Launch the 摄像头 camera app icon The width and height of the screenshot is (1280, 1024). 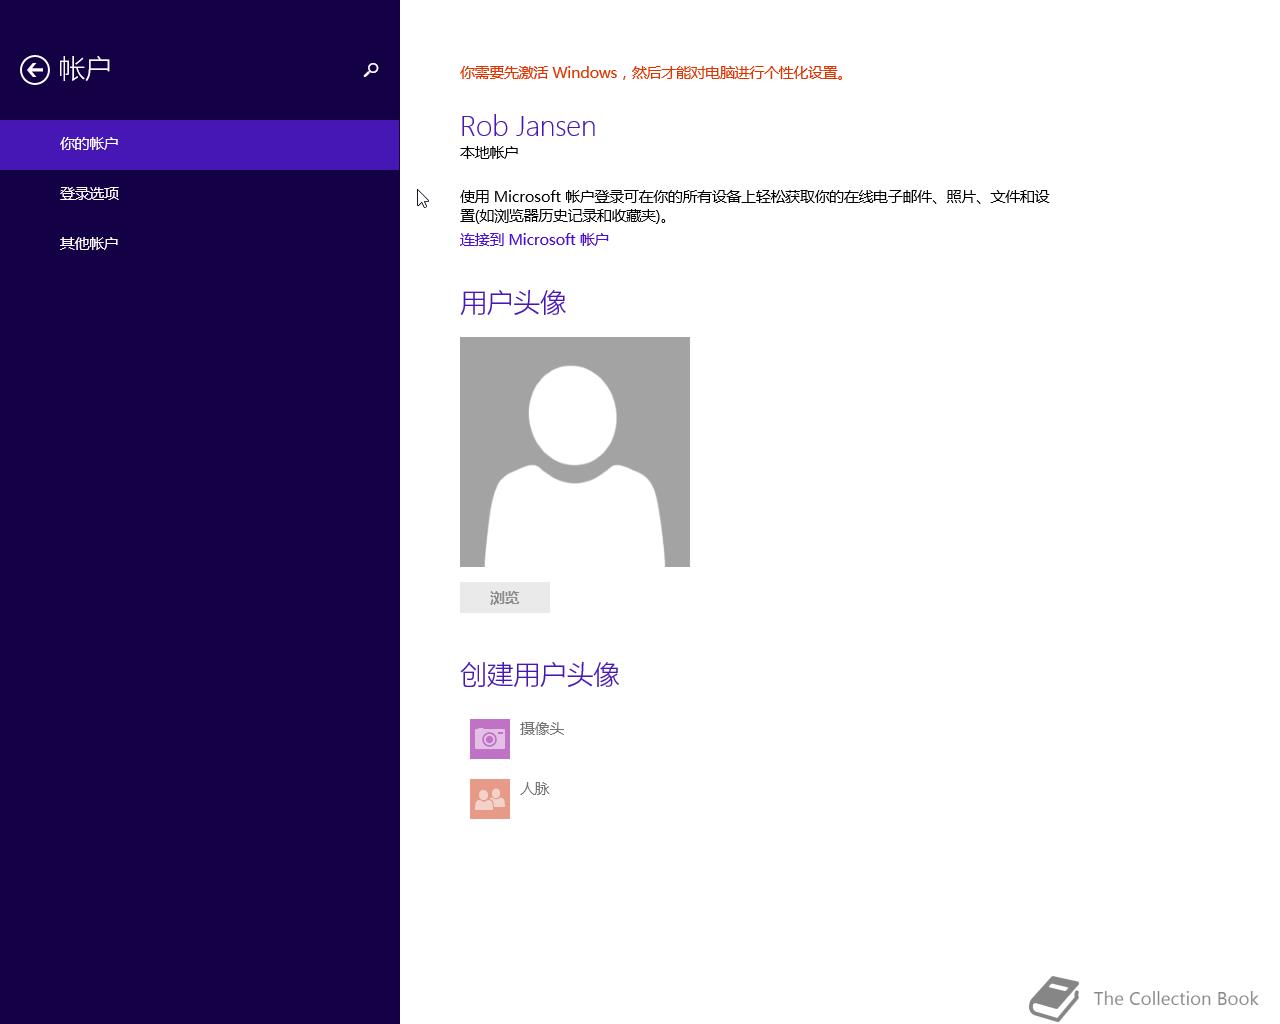point(490,739)
